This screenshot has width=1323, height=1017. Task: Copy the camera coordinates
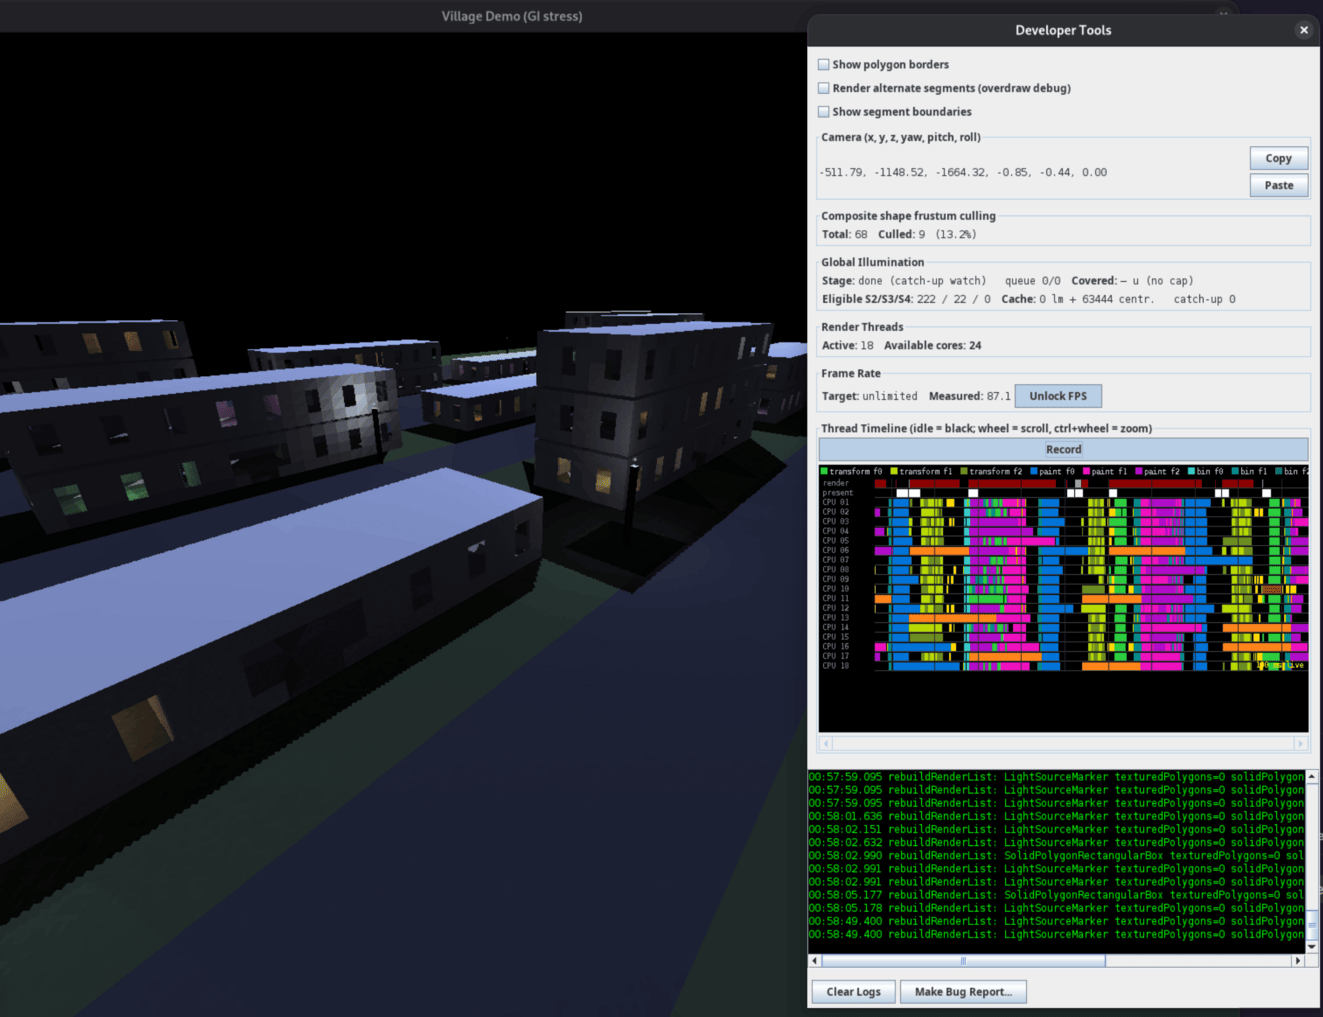pyautogui.click(x=1278, y=158)
